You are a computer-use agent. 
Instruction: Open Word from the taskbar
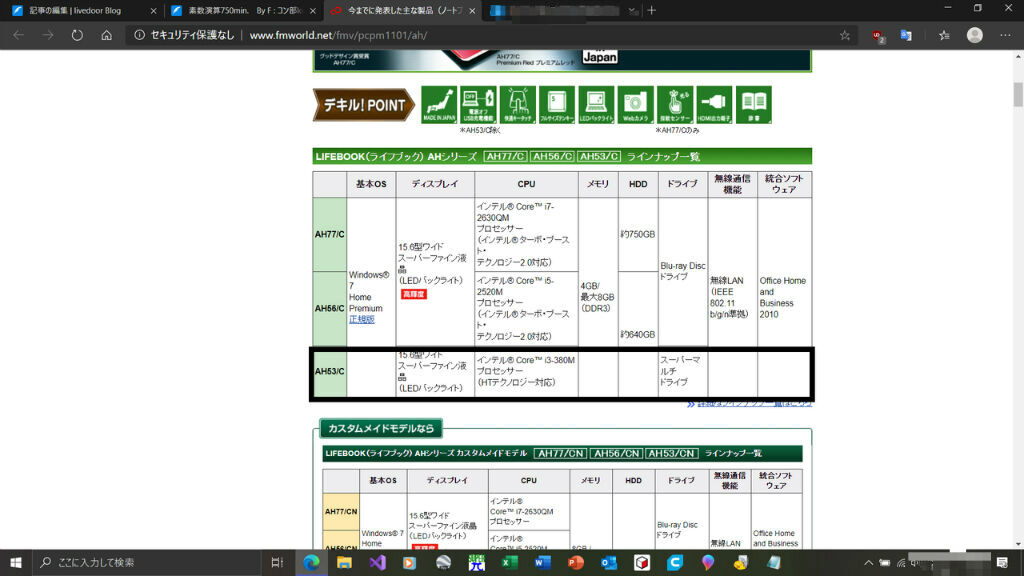543,562
